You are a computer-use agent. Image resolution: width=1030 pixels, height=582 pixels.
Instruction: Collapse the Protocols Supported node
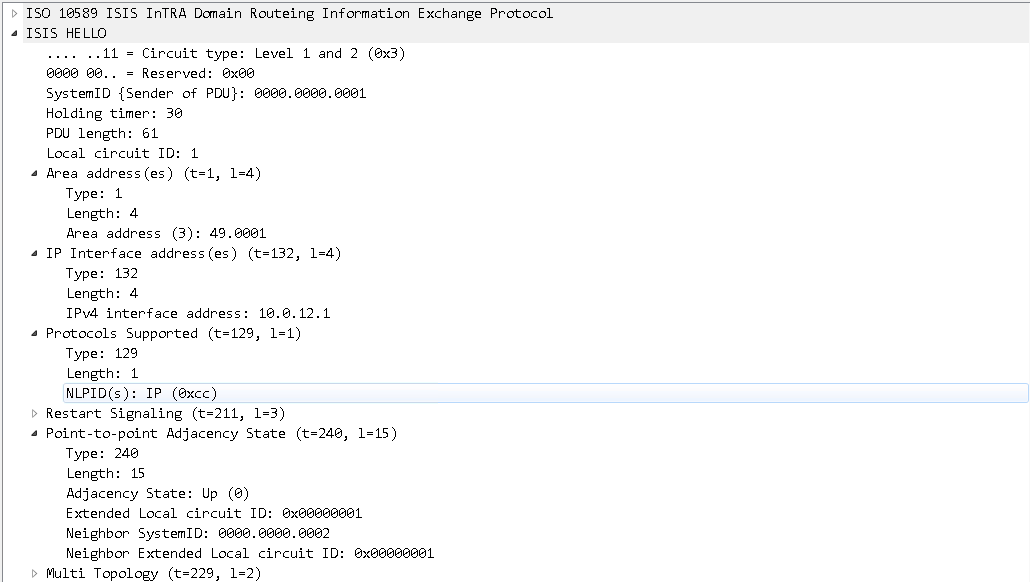(x=34, y=333)
